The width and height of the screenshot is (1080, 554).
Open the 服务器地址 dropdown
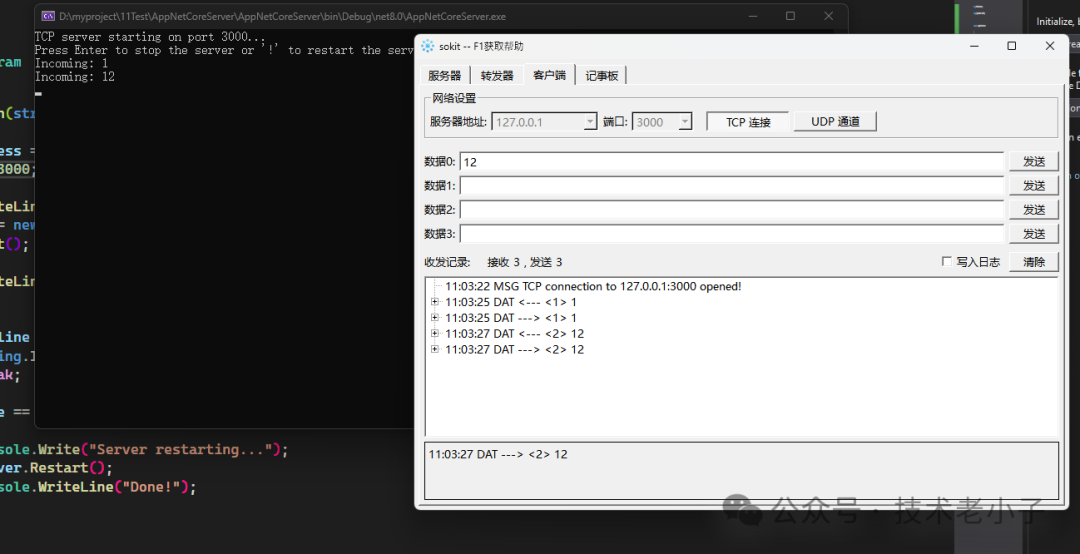(589, 122)
